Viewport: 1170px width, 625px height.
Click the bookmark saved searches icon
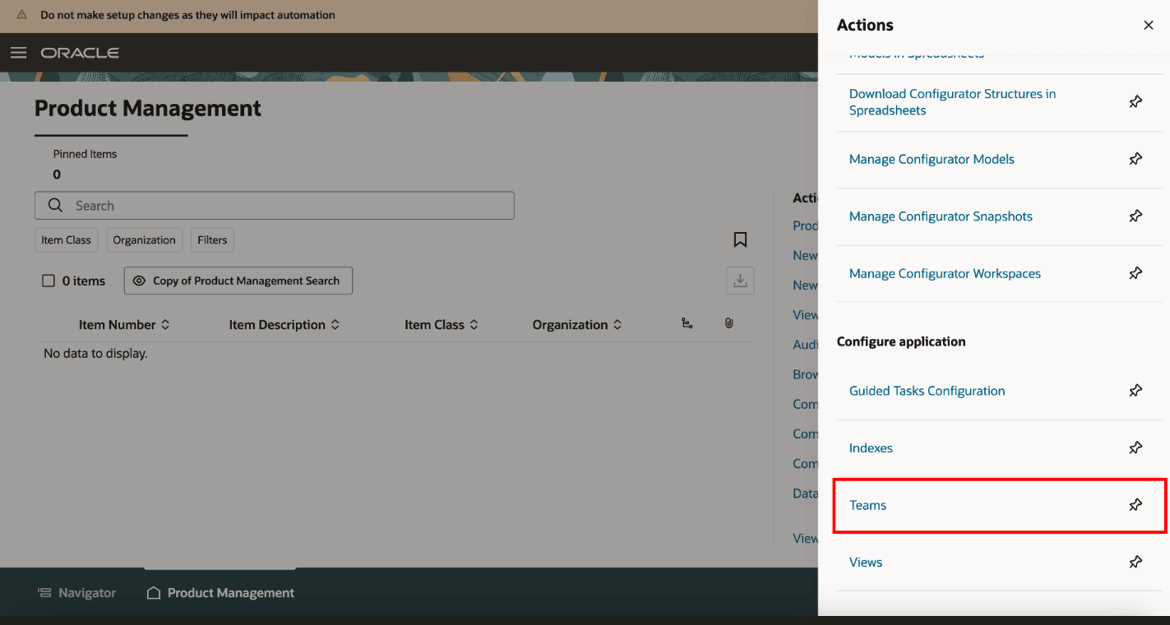point(740,239)
